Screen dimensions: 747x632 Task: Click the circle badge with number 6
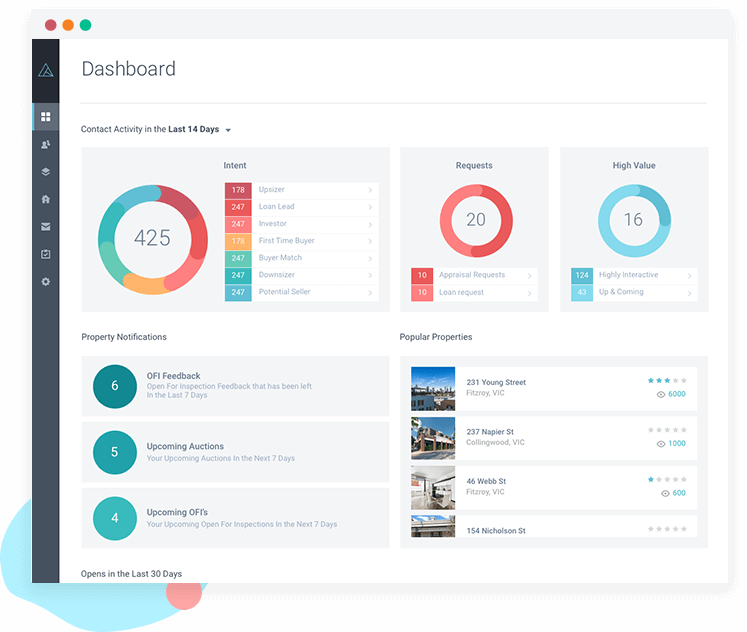click(x=115, y=386)
